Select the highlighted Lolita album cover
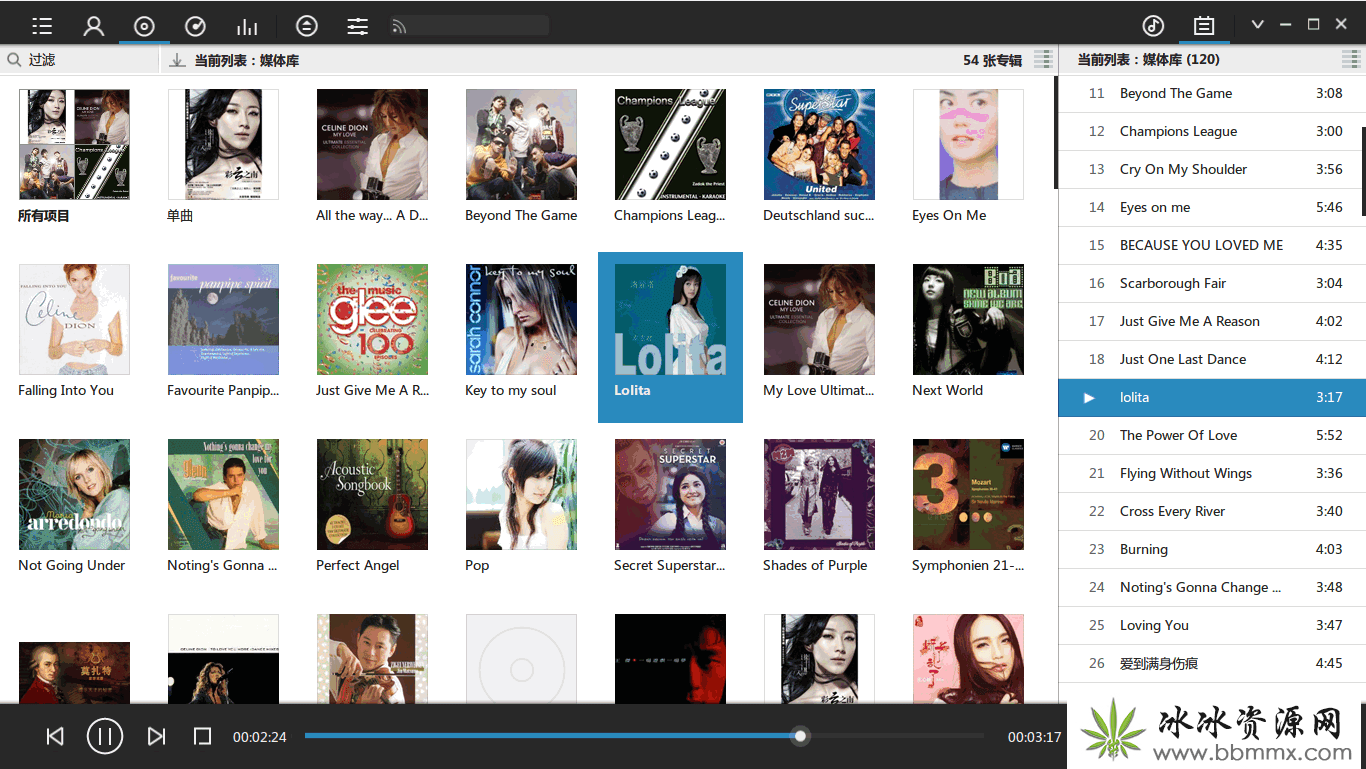1366x769 pixels. tap(670, 320)
